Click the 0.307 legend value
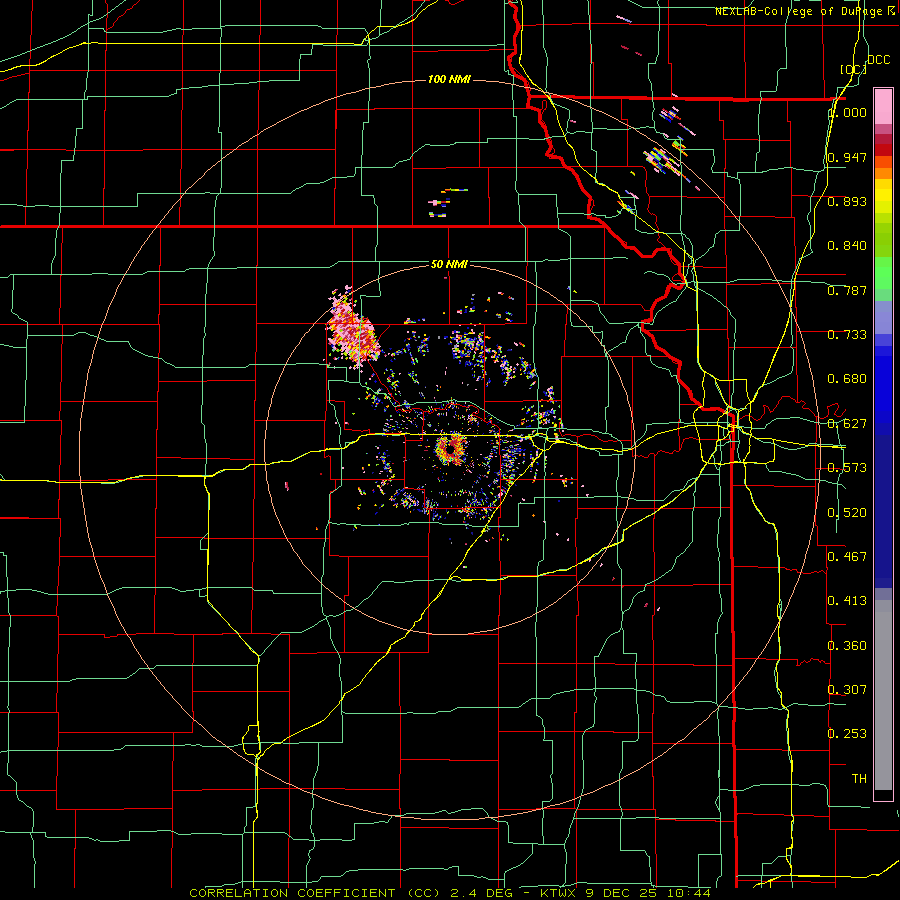 click(x=847, y=690)
